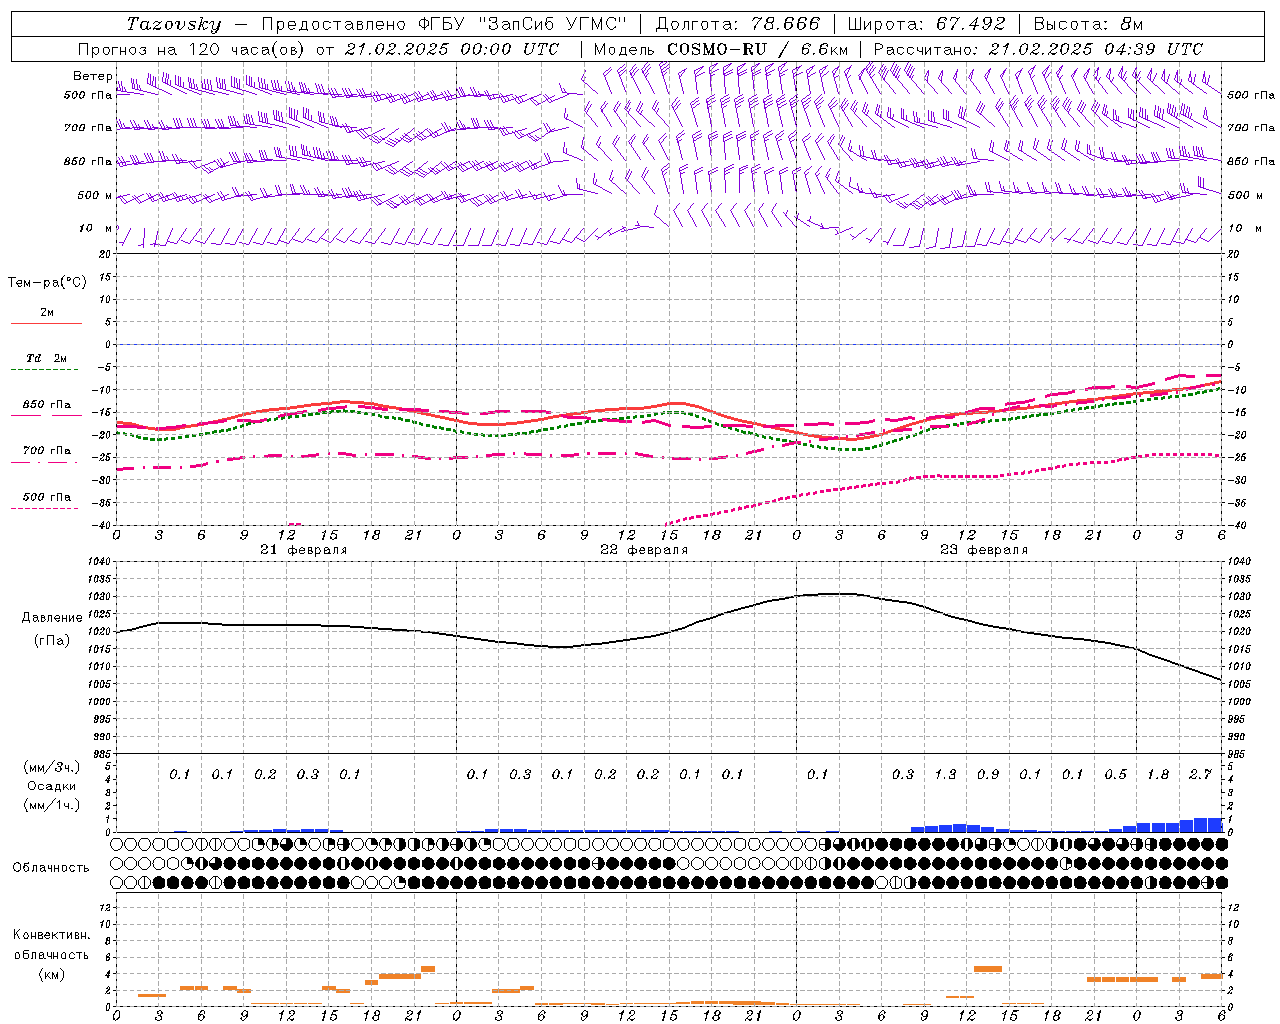Click the 'Осадки' precipitation label

52,786
